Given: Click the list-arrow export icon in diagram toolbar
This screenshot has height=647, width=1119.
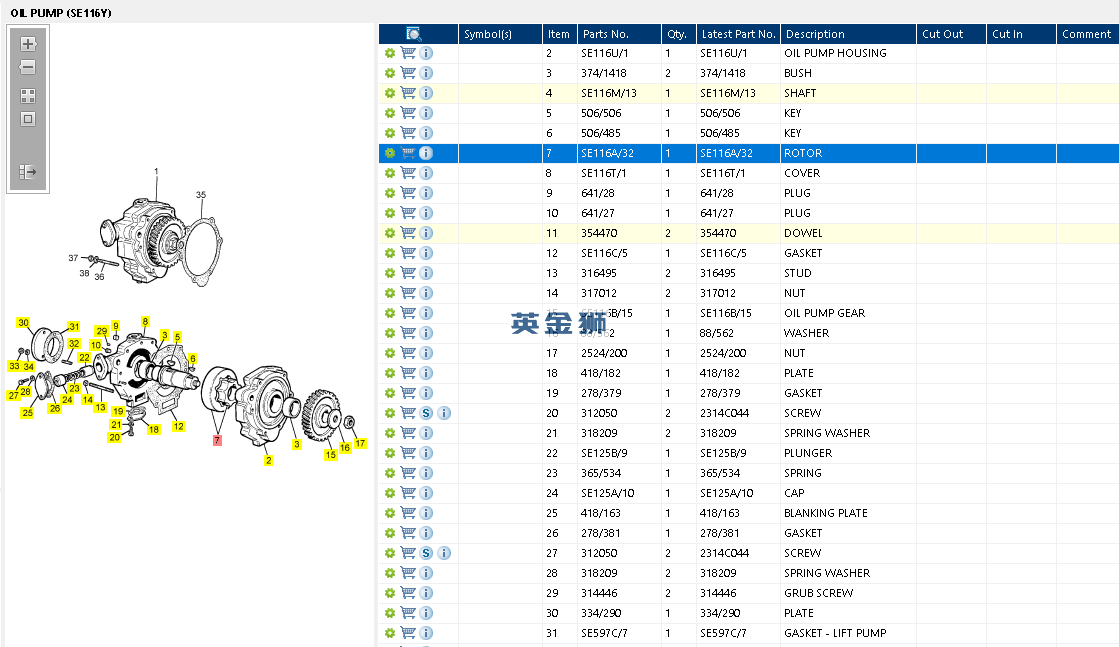Looking at the screenshot, I should click(28, 172).
